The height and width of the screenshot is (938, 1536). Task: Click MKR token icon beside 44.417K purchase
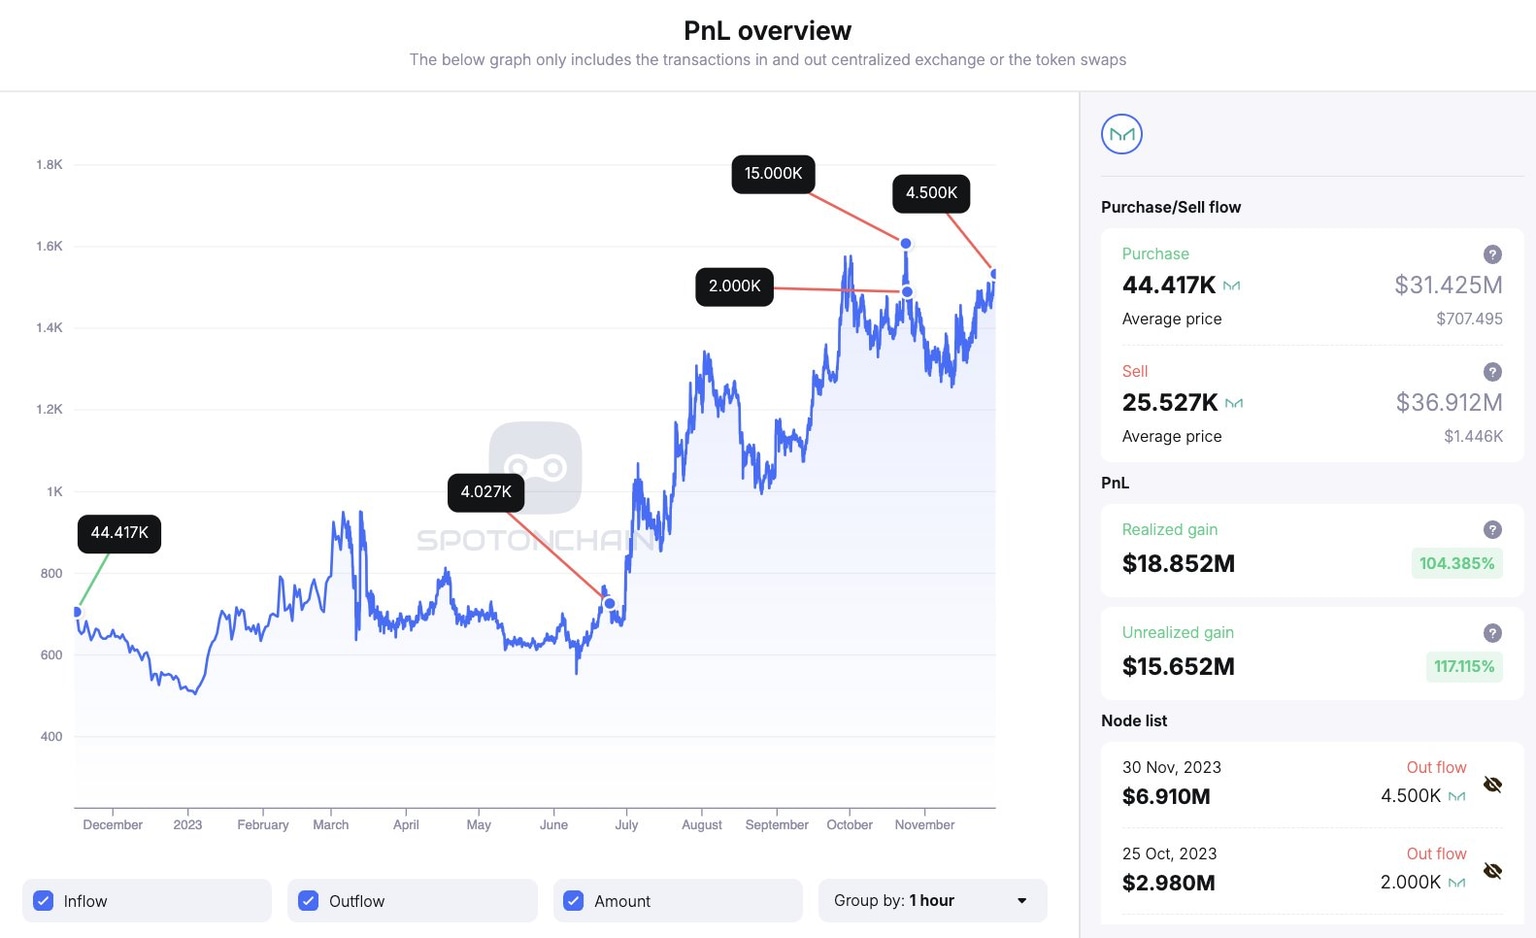[x=1232, y=286]
